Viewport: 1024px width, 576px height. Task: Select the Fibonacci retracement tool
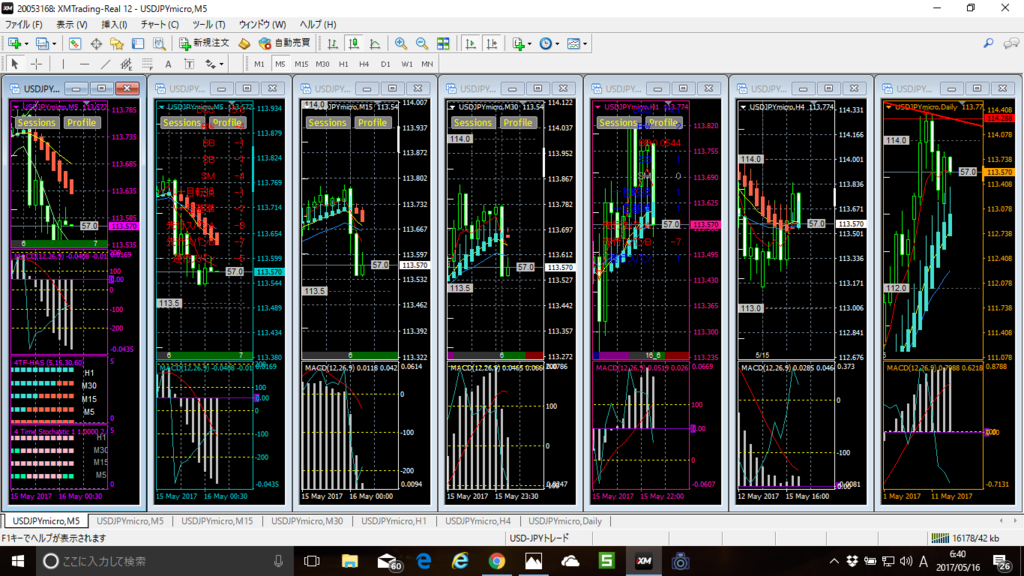click(x=147, y=64)
